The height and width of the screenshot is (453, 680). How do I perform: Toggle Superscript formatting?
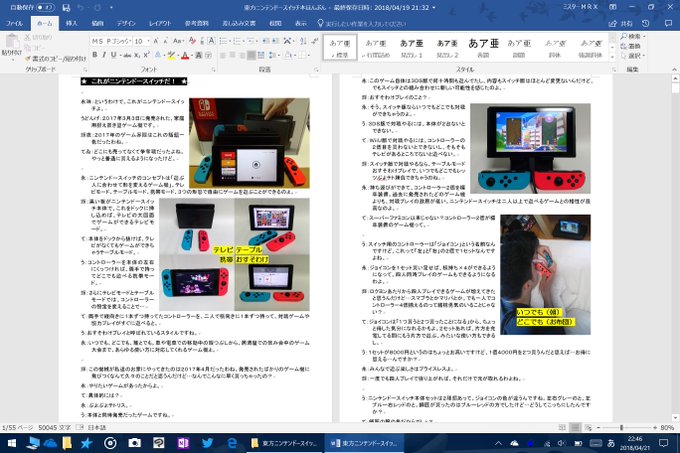pyautogui.click(x=147, y=55)
